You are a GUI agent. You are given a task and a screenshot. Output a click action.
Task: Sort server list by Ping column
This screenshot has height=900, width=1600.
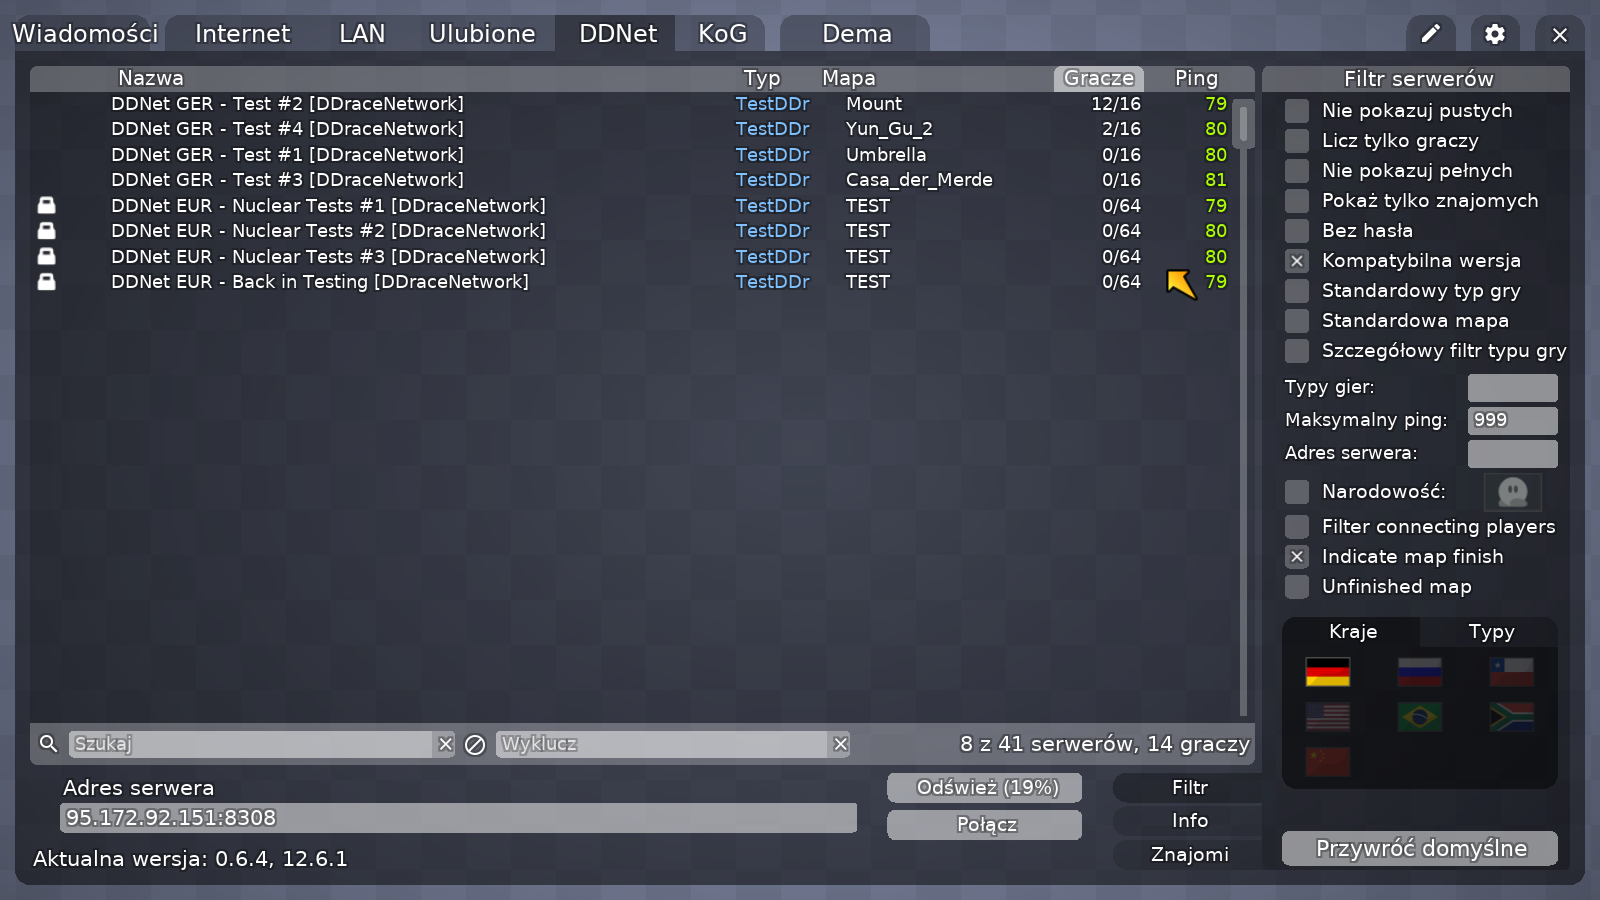pyautogui.click(x=1196, y=78)
